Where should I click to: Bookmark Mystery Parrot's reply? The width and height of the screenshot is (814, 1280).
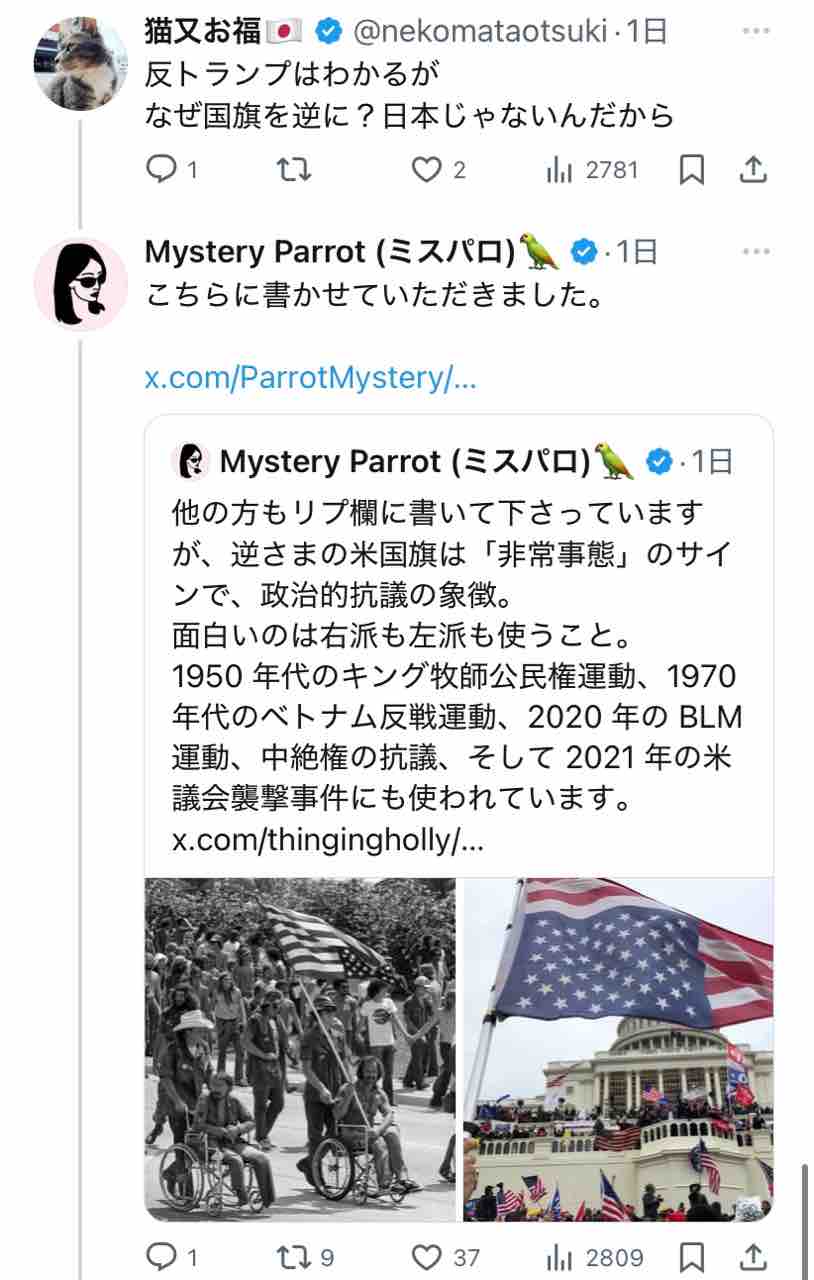click(692, 1258)
